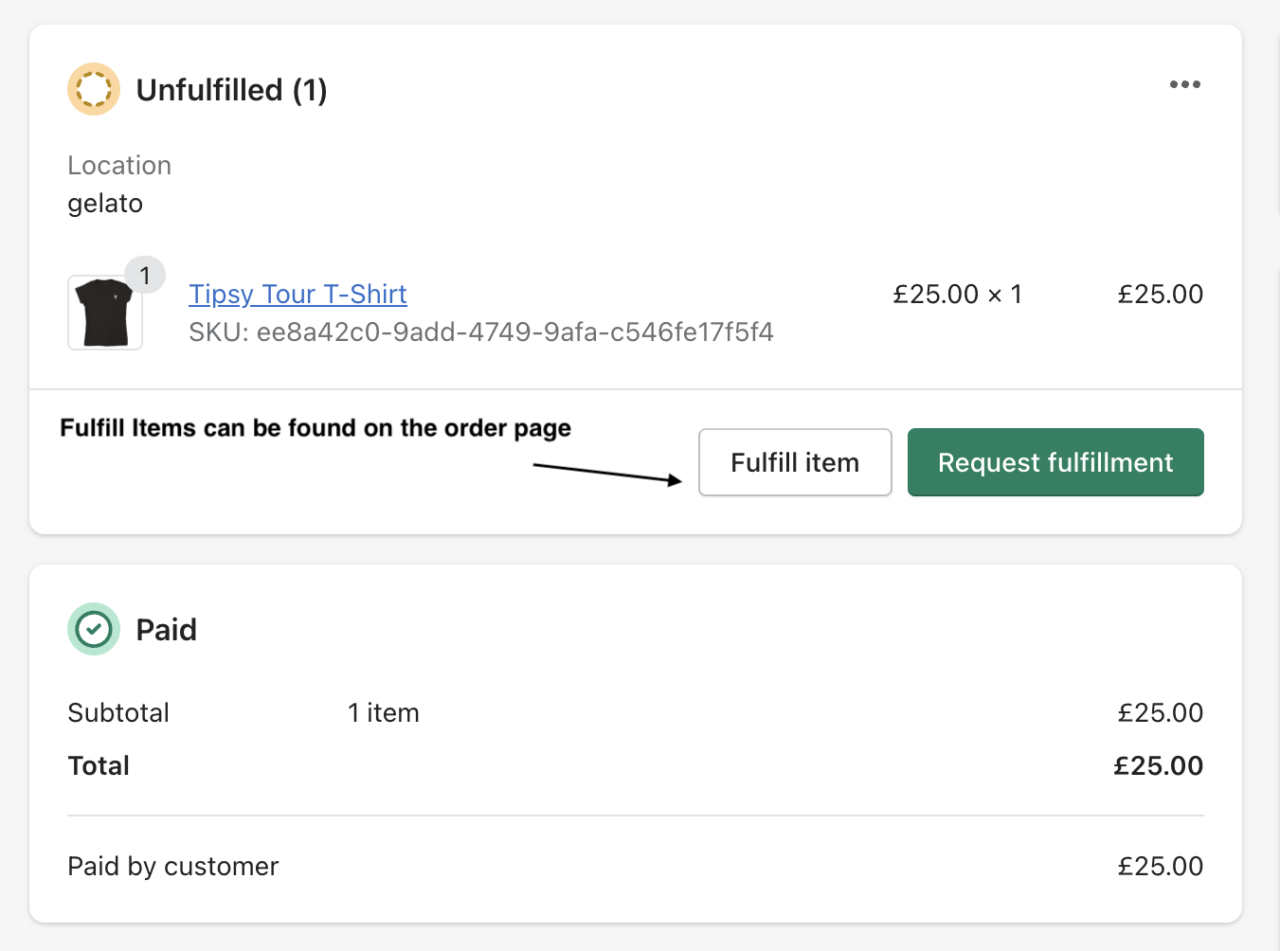The image size is (1280, 951).
Task: Click the black t-shirt product thumbnail
Action: [104, 311]
